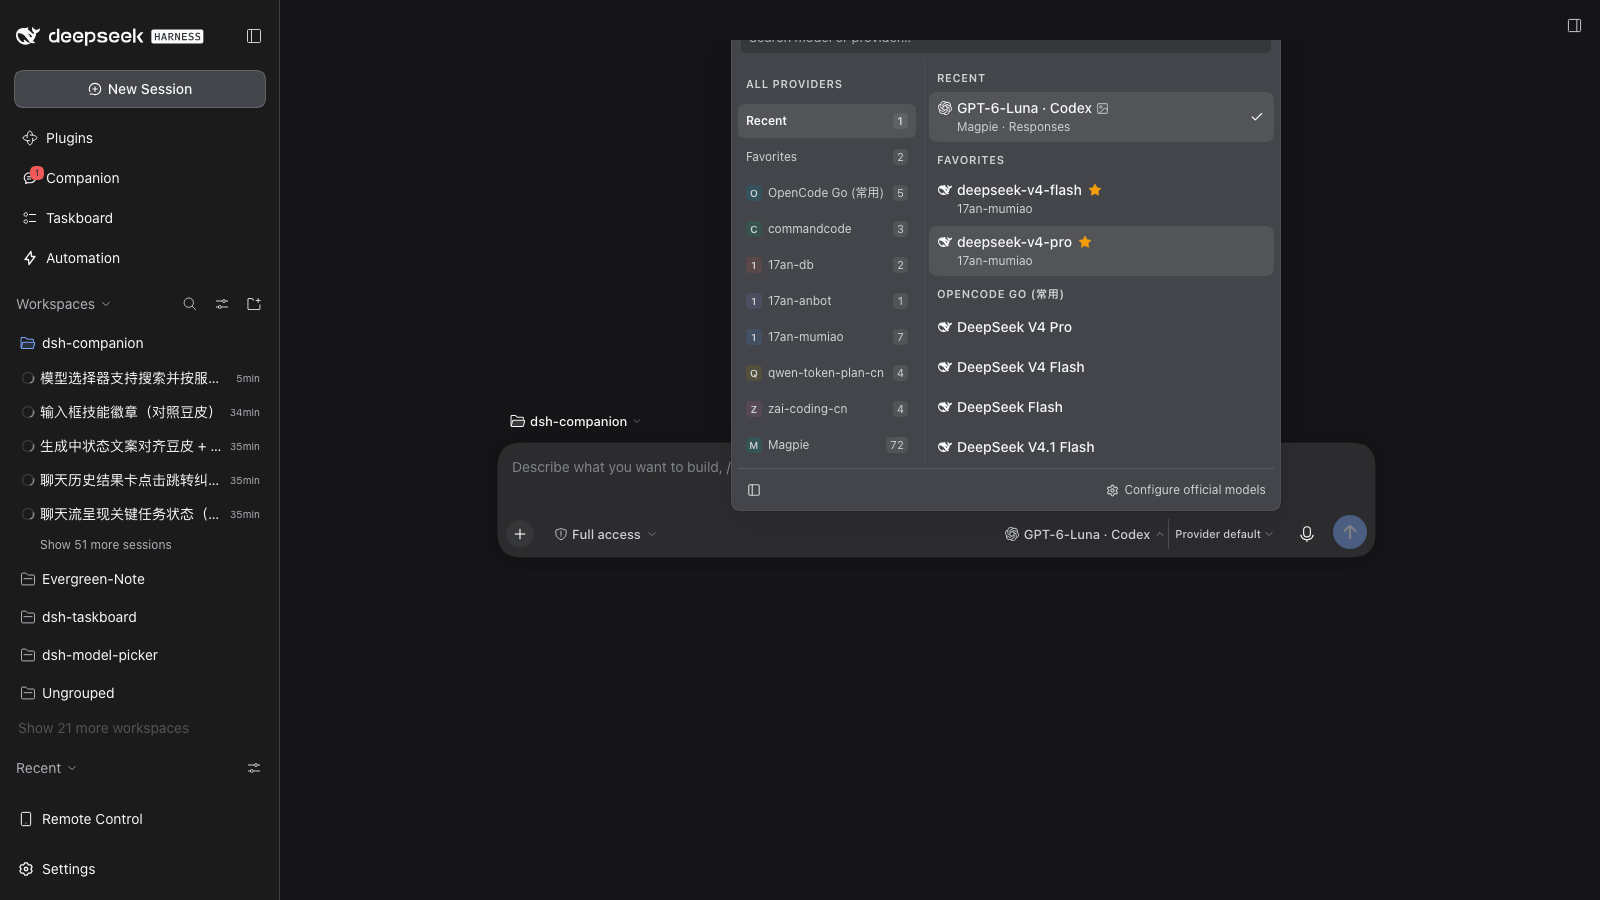Unfavorite deepseek-v4-flash via star icon
The height and width of the screenshot is (900, 1600).
coord(1095,190)
